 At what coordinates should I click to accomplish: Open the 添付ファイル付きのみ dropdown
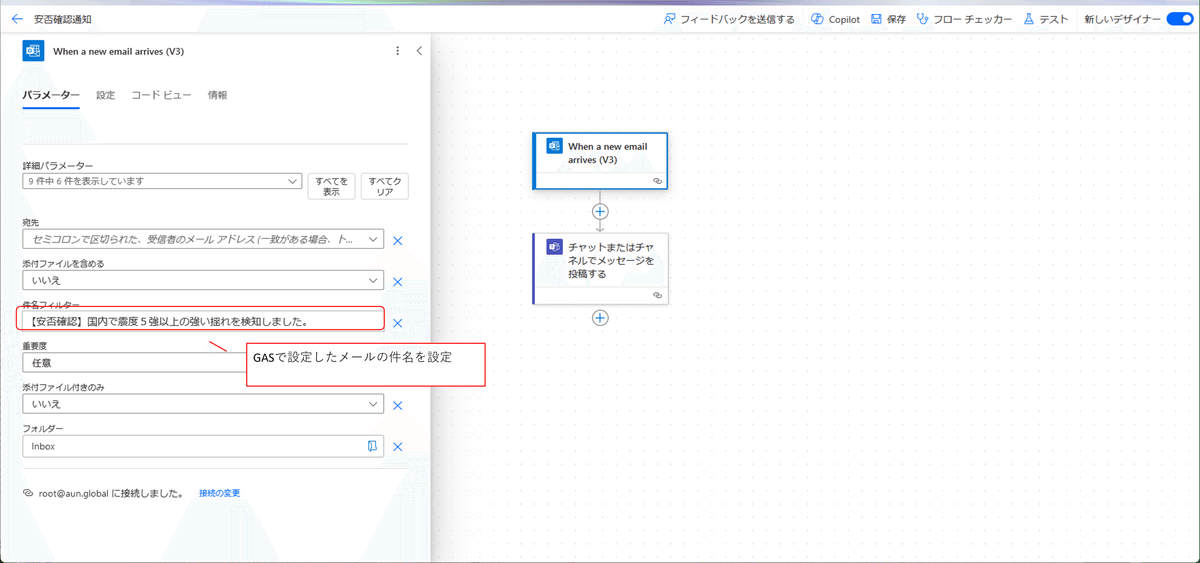203,404
